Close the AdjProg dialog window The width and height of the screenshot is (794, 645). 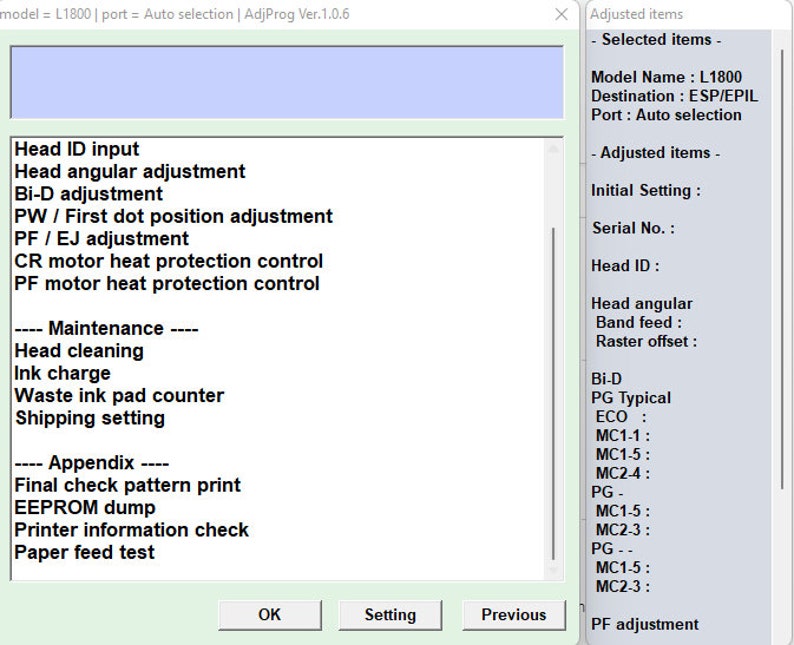pos(561,14)
